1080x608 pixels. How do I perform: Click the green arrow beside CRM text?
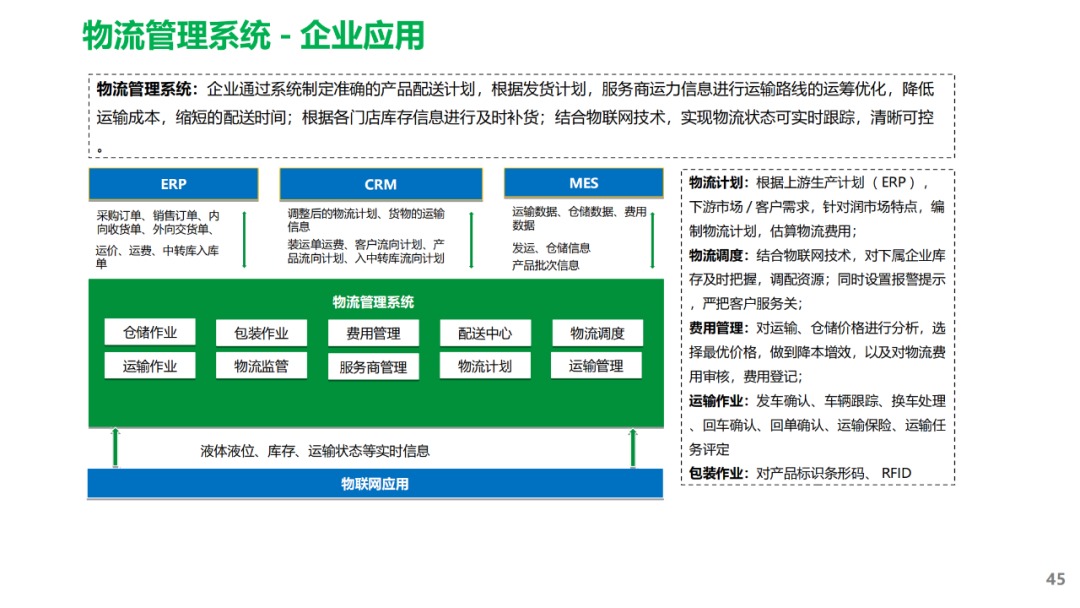[471, 240]
